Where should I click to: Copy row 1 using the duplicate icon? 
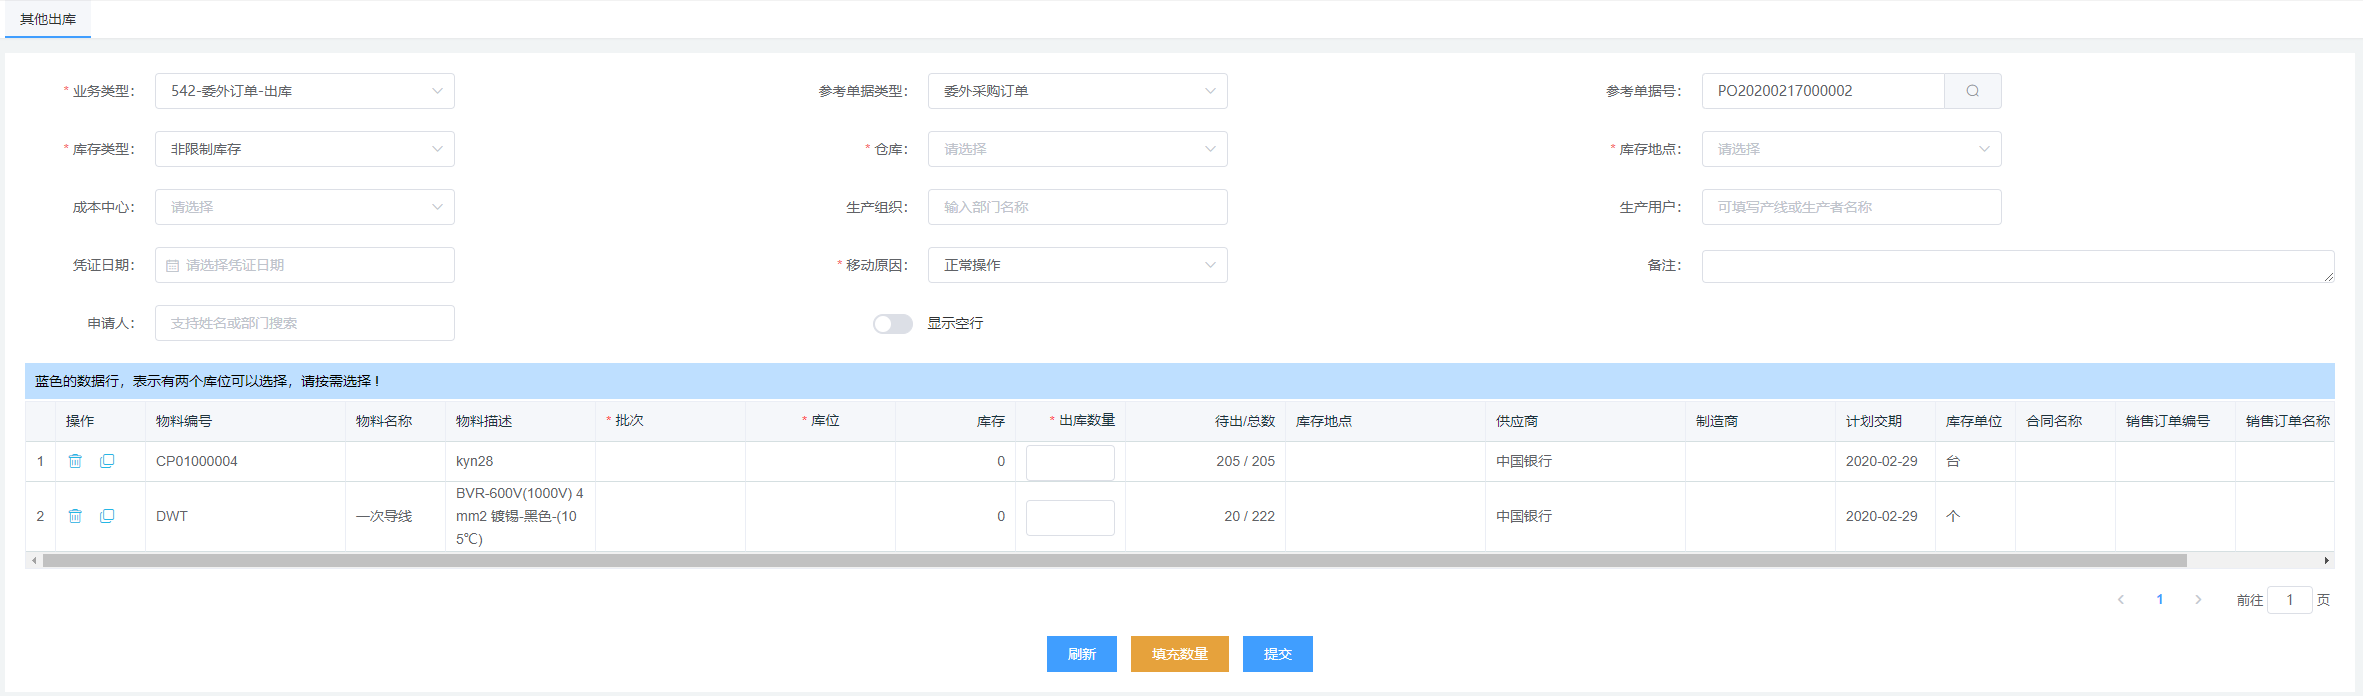pos(107,461)
